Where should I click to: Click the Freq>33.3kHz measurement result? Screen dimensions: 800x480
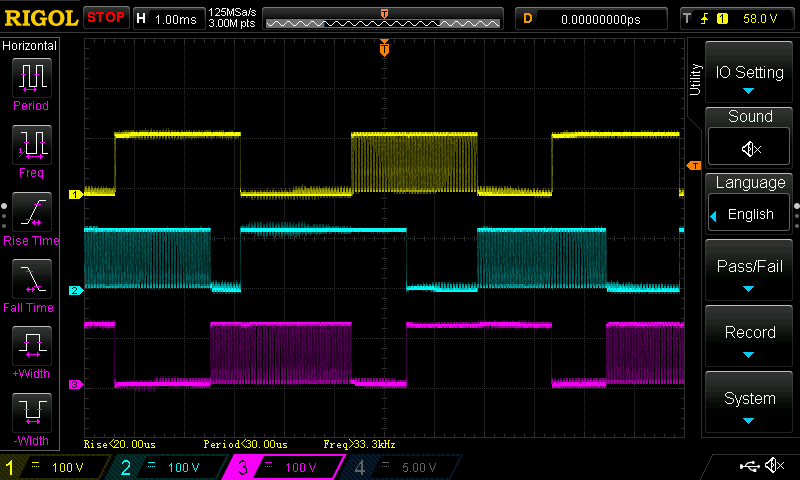pos(359,444)
